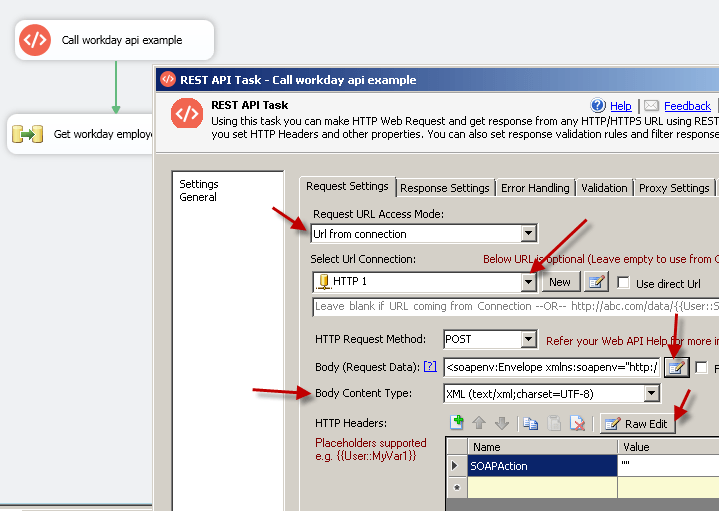Select the Get workday employee data flow icon
This screenshot has width=719, height=511.
28,134
